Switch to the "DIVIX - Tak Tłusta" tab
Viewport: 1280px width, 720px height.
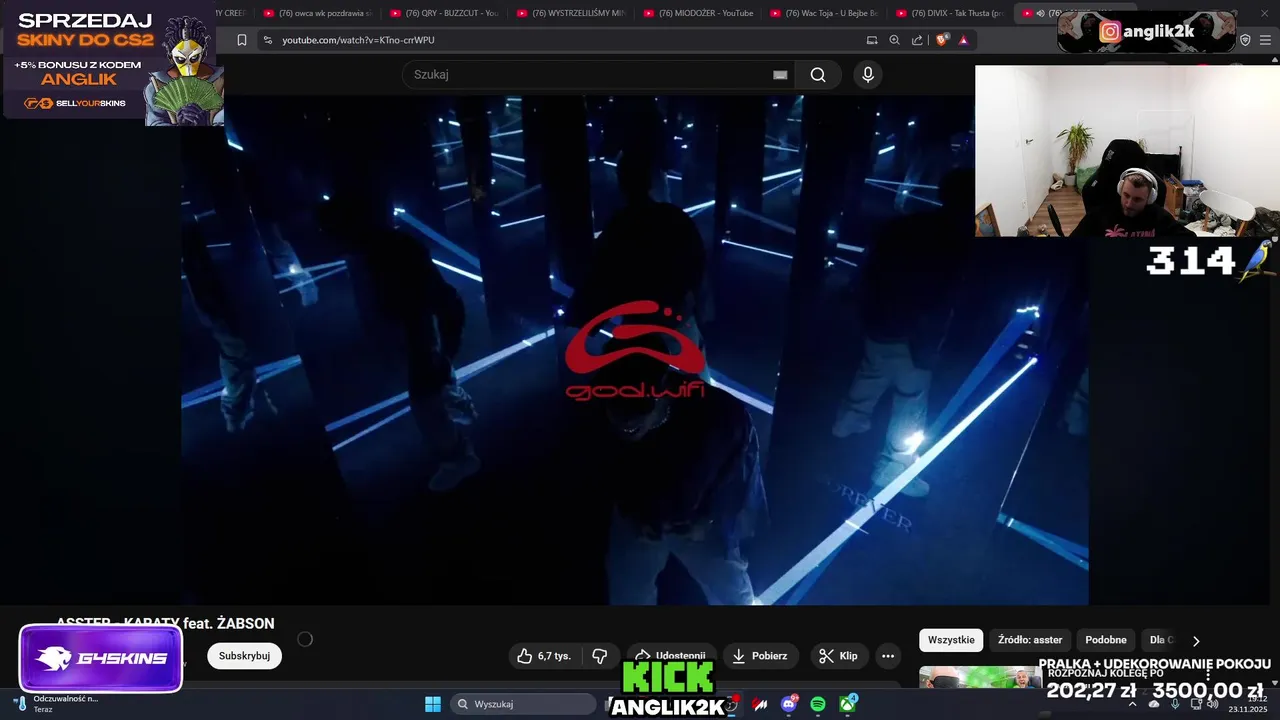point(950,13)
